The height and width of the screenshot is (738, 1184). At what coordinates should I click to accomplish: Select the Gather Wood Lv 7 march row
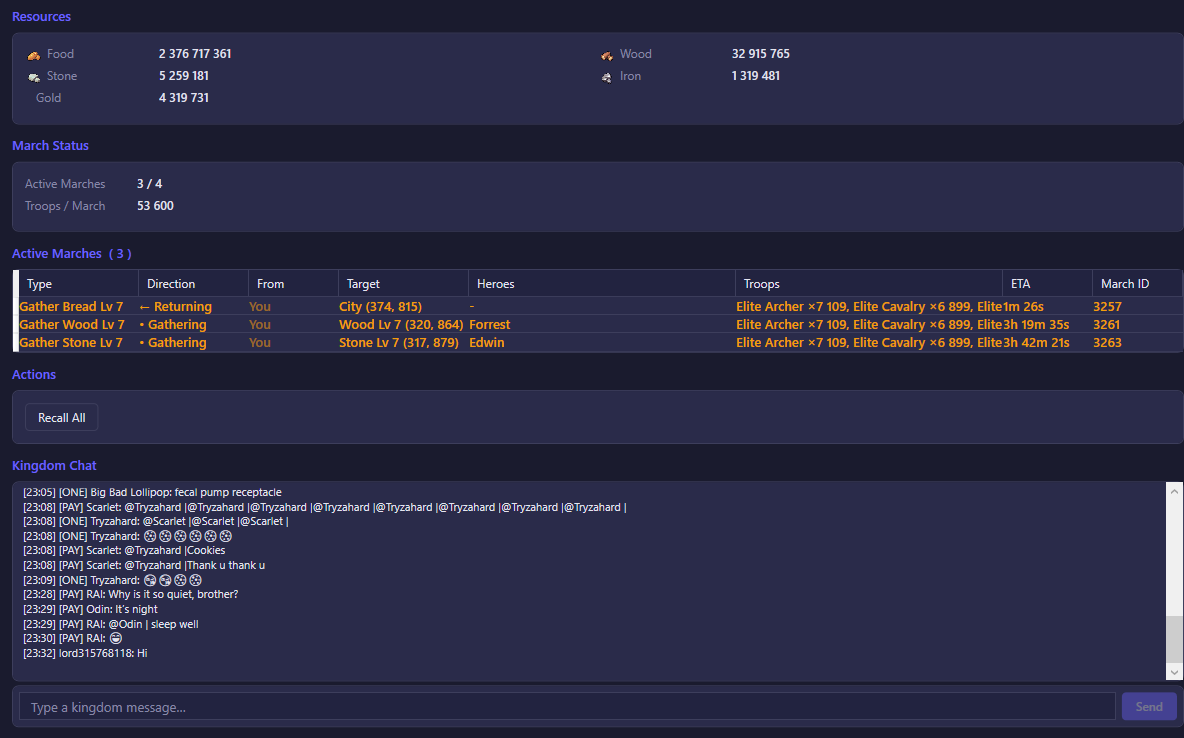click(600, 325)
